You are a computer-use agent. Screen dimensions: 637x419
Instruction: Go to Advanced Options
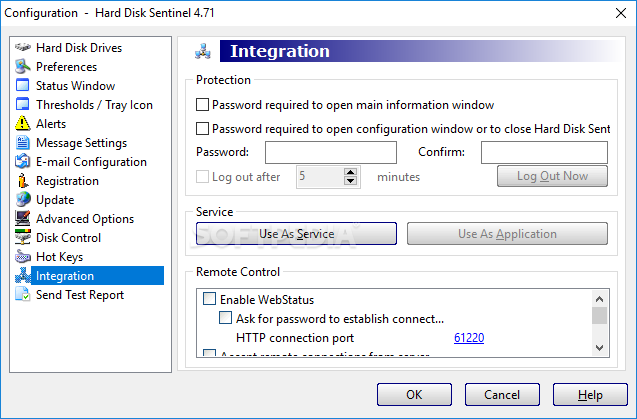pyautogui.click(x=85, y=219)
